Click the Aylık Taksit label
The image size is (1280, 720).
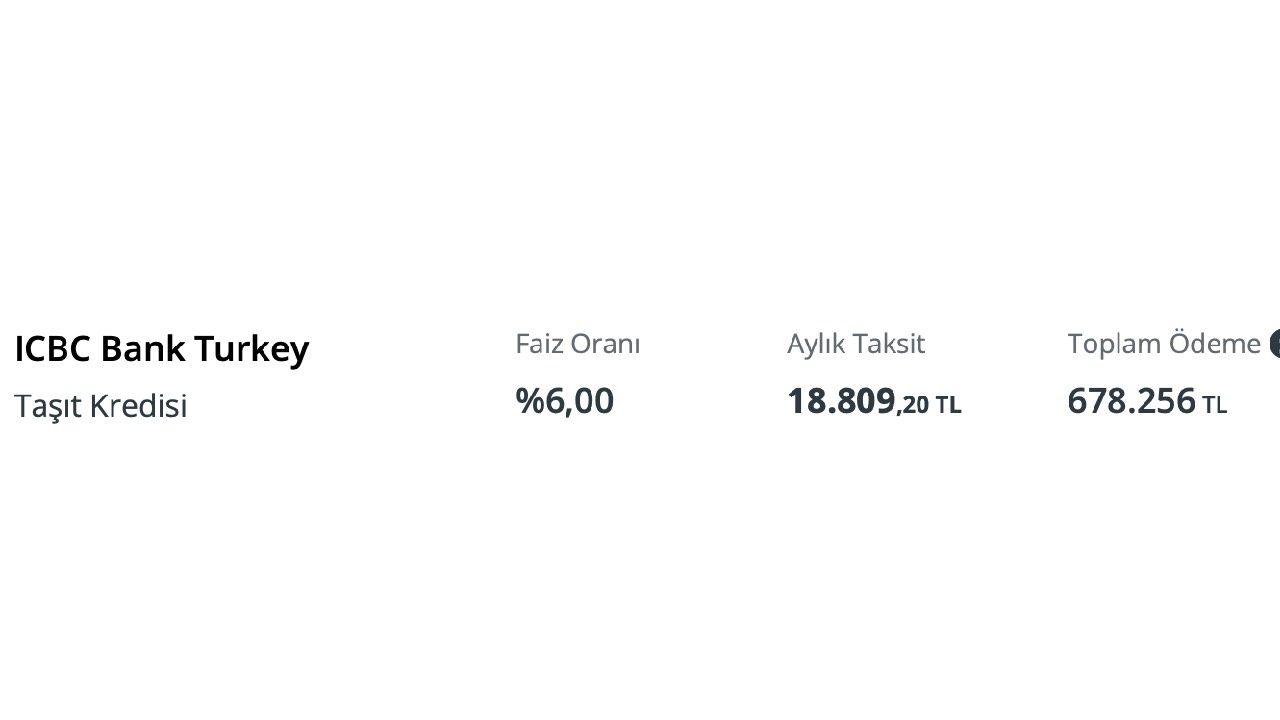pos(856,344)
